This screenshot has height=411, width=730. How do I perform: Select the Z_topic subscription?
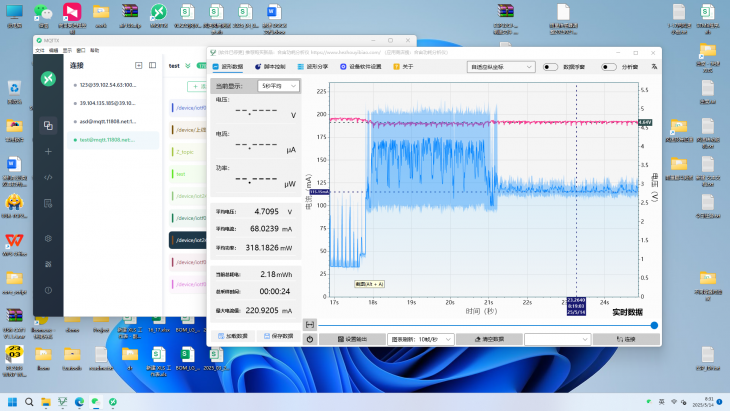click(188, 152)
